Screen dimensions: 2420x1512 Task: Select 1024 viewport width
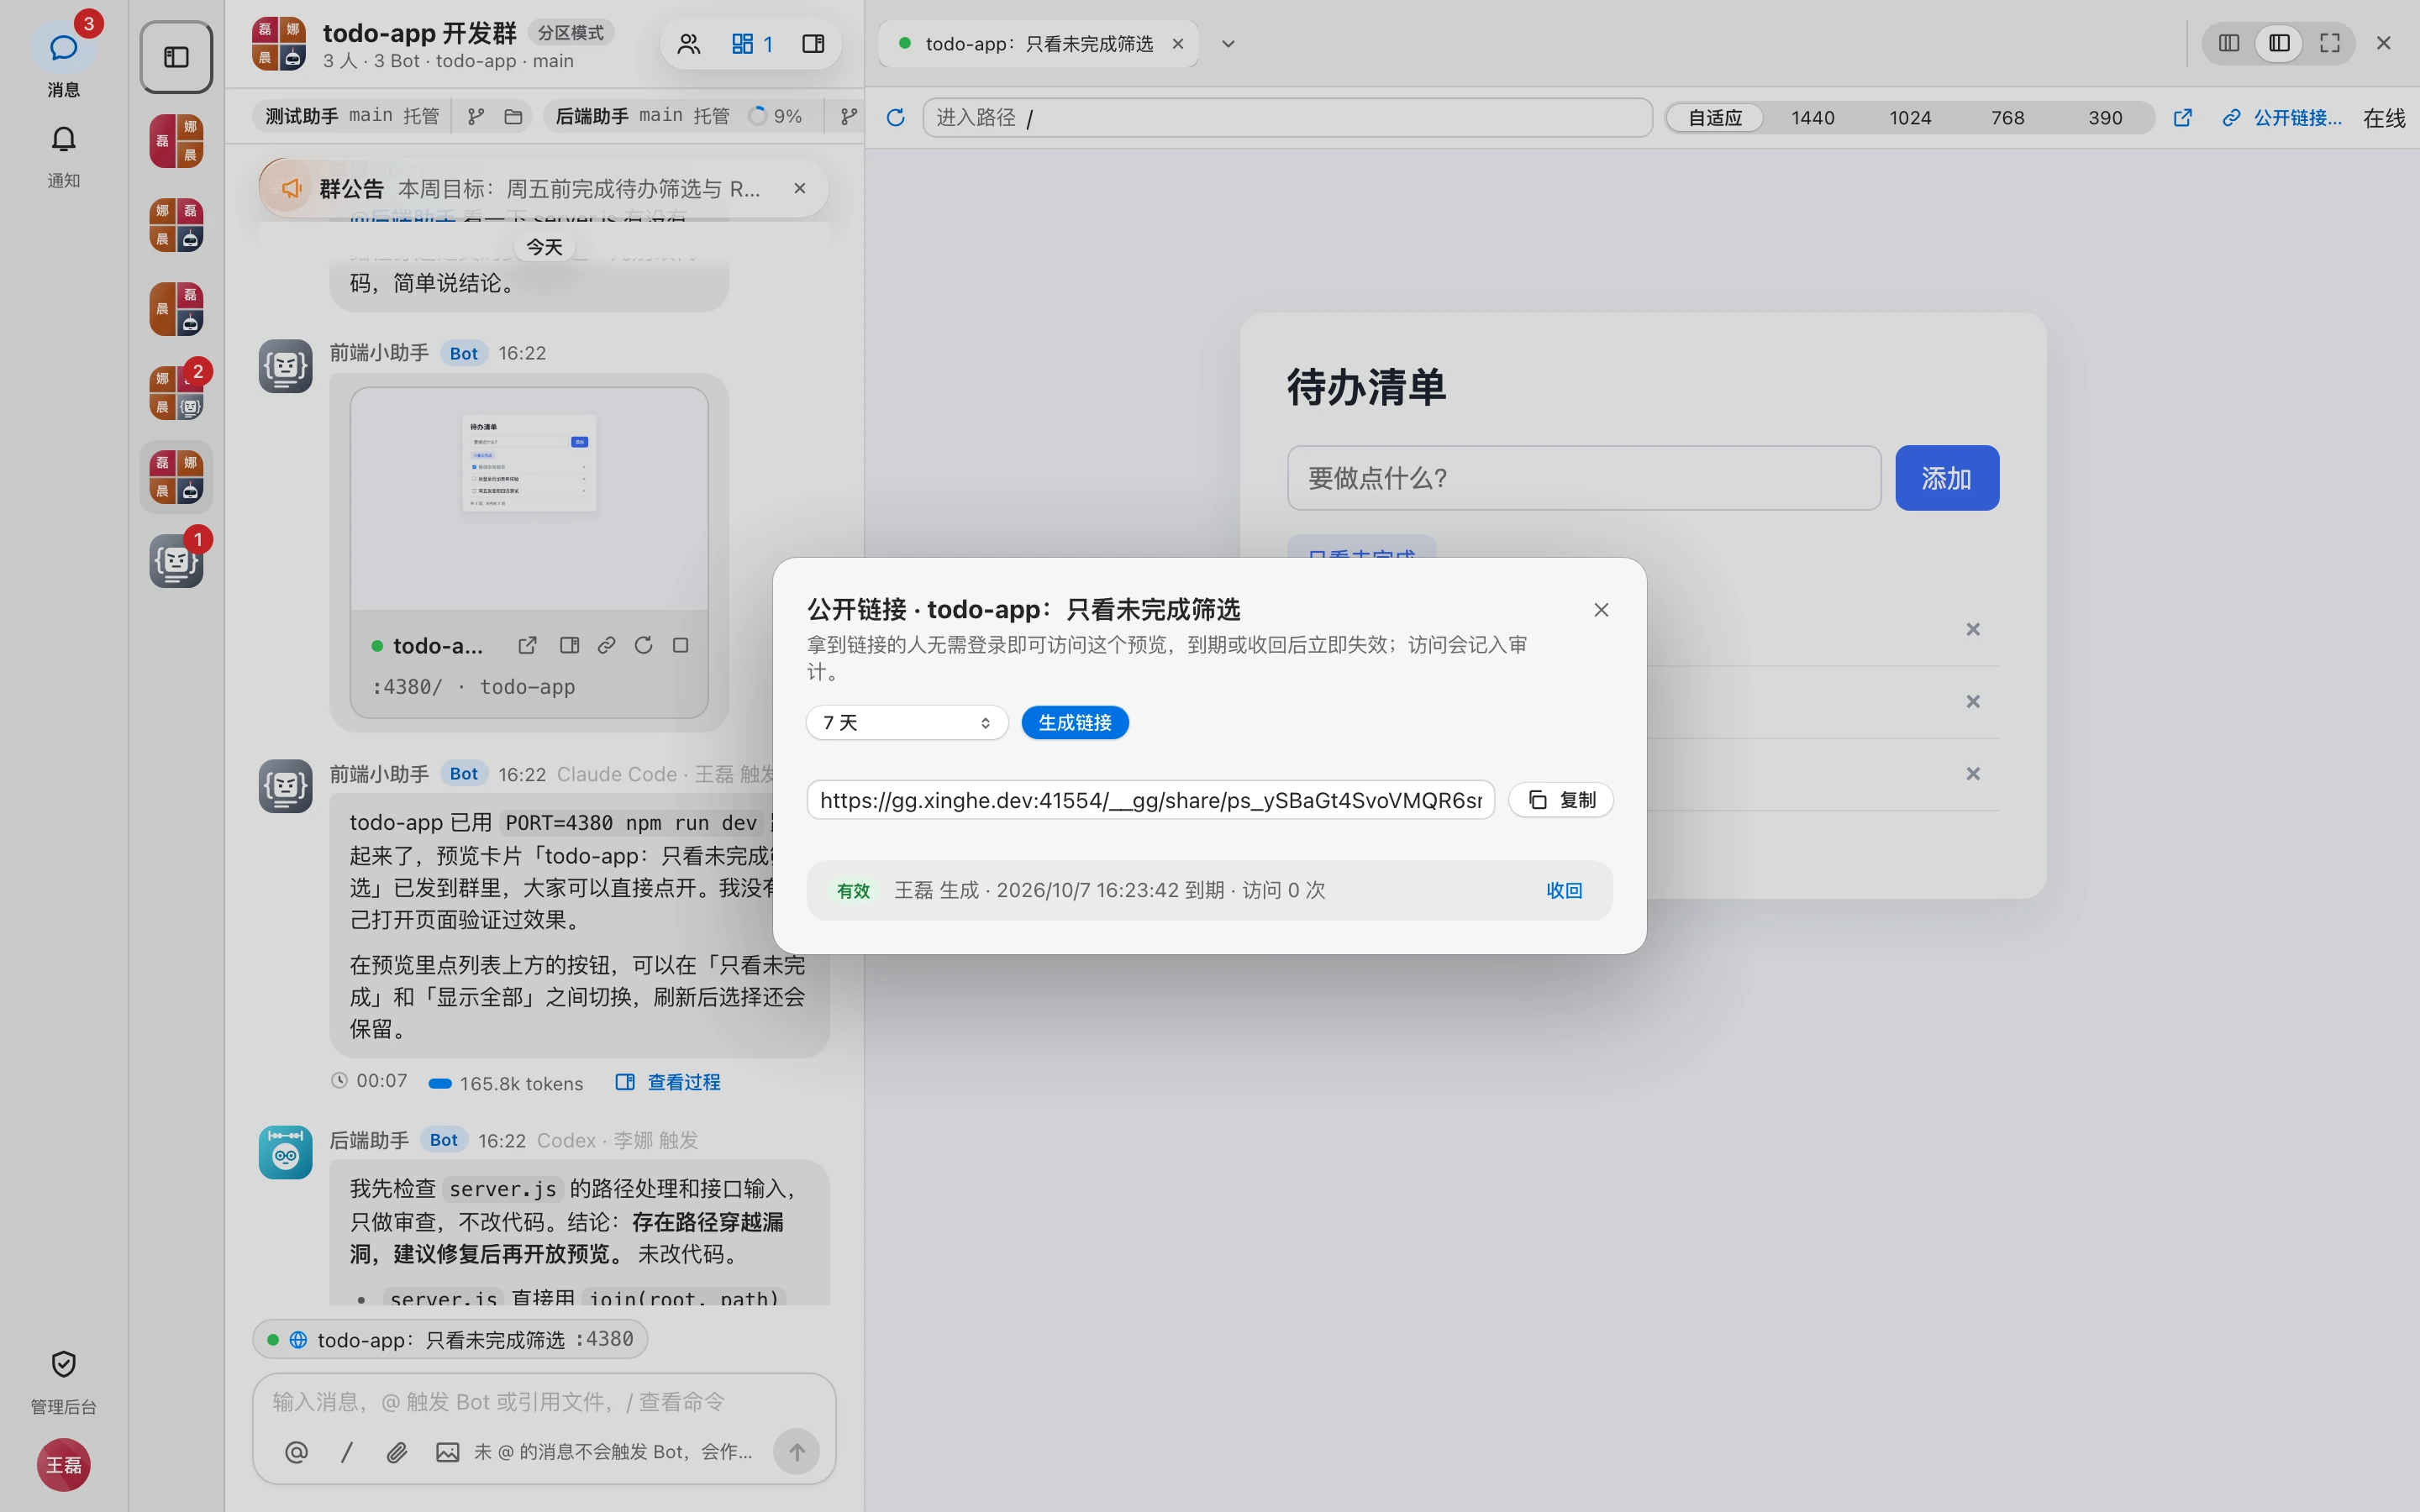(1910, 118)
